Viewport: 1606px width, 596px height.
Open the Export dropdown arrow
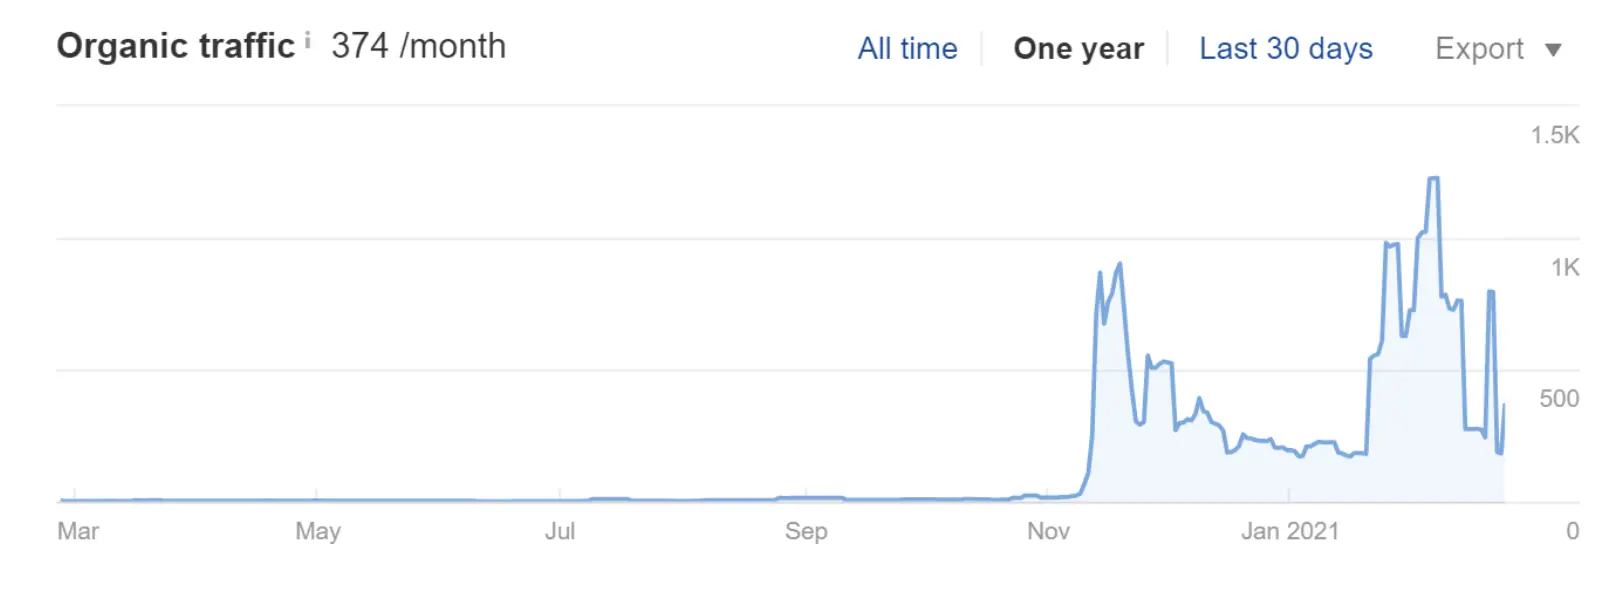tap(1553, 50)
